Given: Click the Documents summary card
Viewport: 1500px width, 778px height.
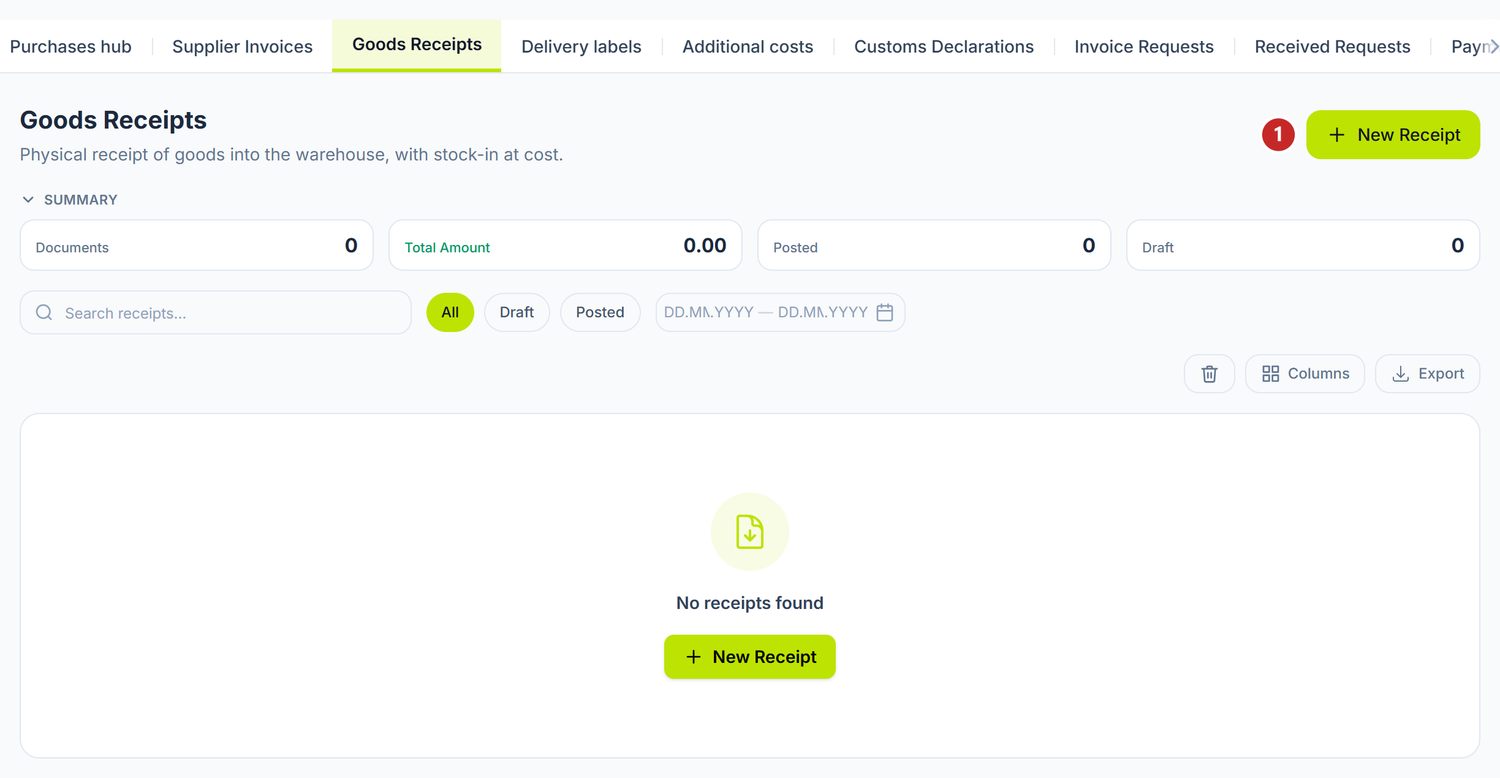Looking at the screenshot, I should pos(197,246).
